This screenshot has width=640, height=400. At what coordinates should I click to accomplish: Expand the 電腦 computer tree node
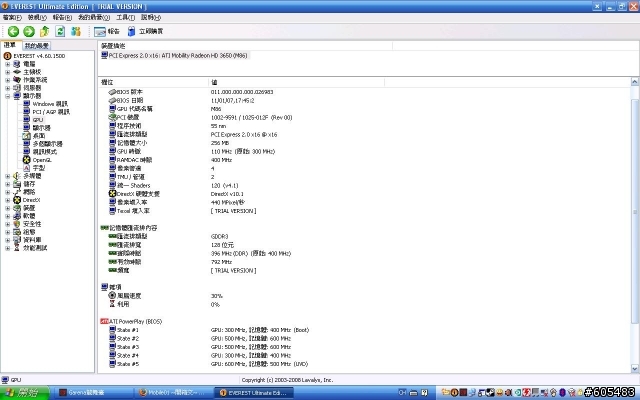click(7, 64)
